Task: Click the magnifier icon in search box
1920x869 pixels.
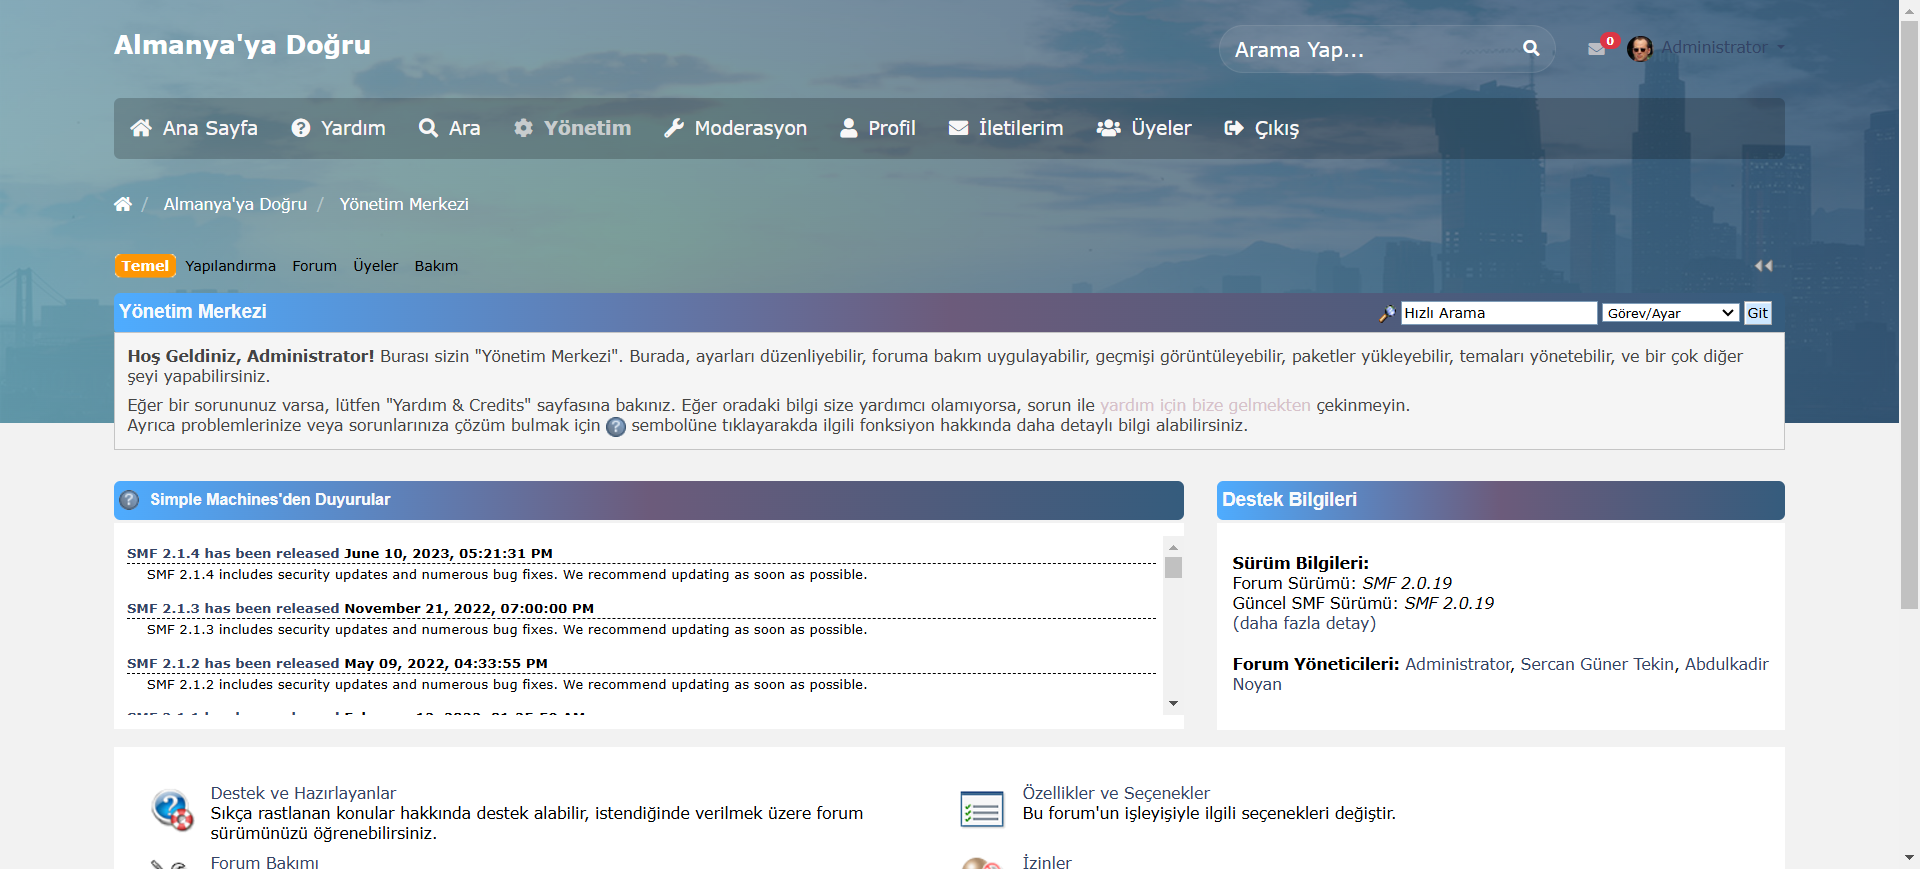Action: pos(1530,48)
